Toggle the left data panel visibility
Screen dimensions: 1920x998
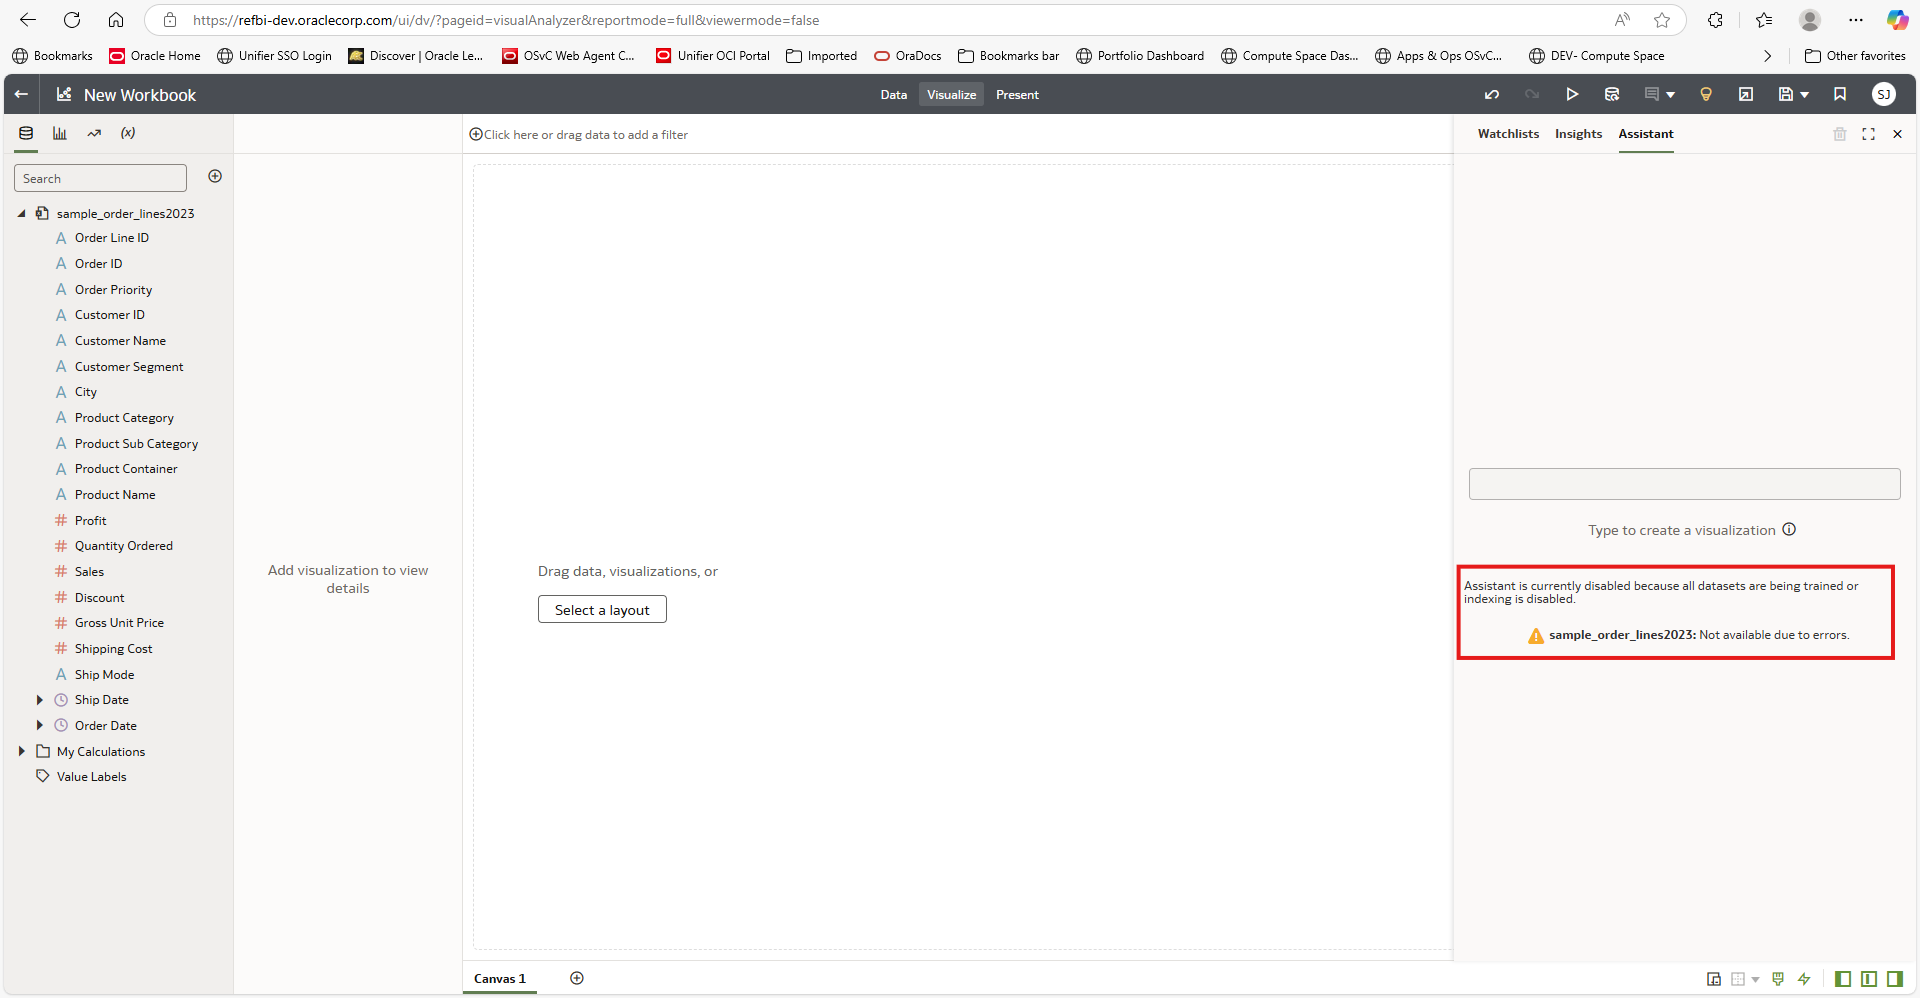1843,979
